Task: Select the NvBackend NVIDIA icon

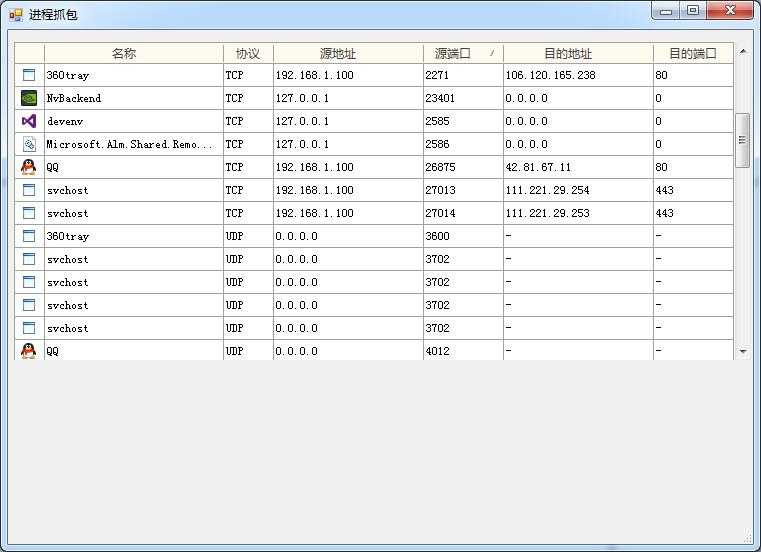Action: (29, 98)
